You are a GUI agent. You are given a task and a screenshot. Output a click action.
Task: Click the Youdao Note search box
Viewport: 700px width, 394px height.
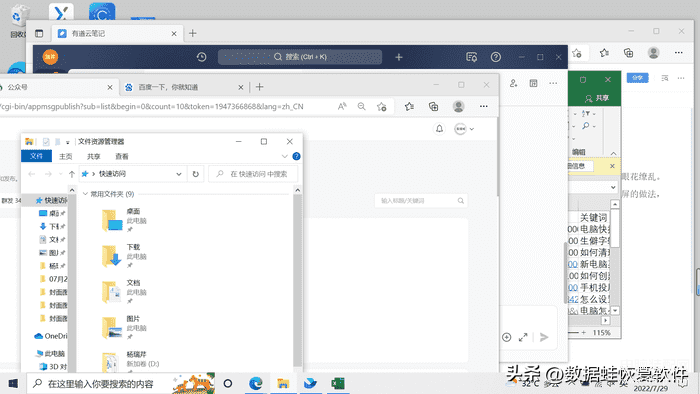(x=300, y=57)
